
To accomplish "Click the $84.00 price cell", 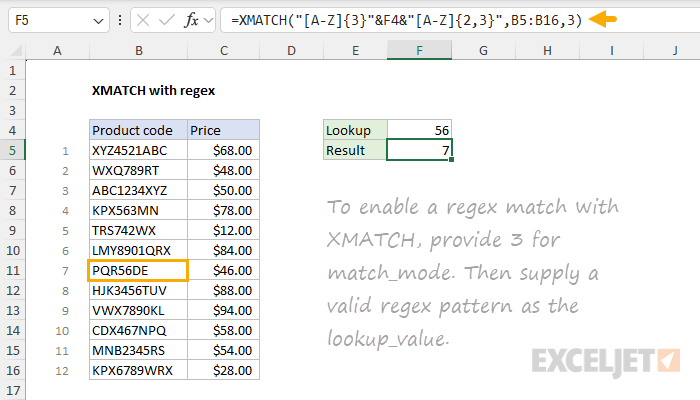I will click(x=223, y=250).
